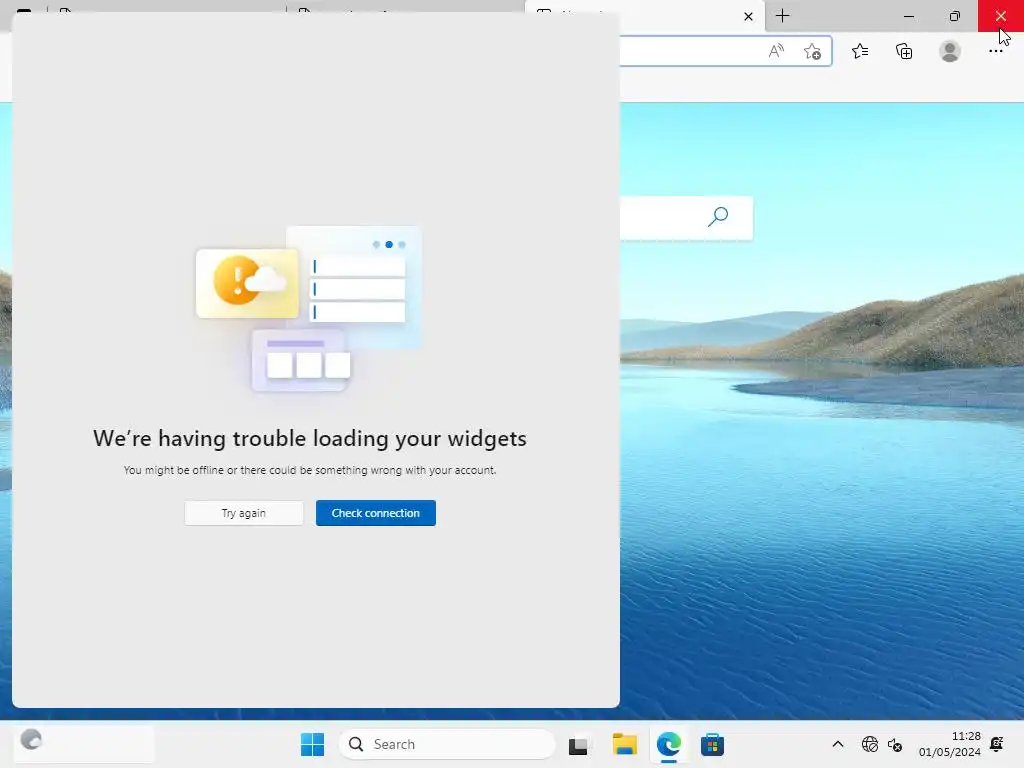The height and width of the screenshot is (768, 1024).
Task: Open Collections in Edge toolbar
Action: (904, 51)
